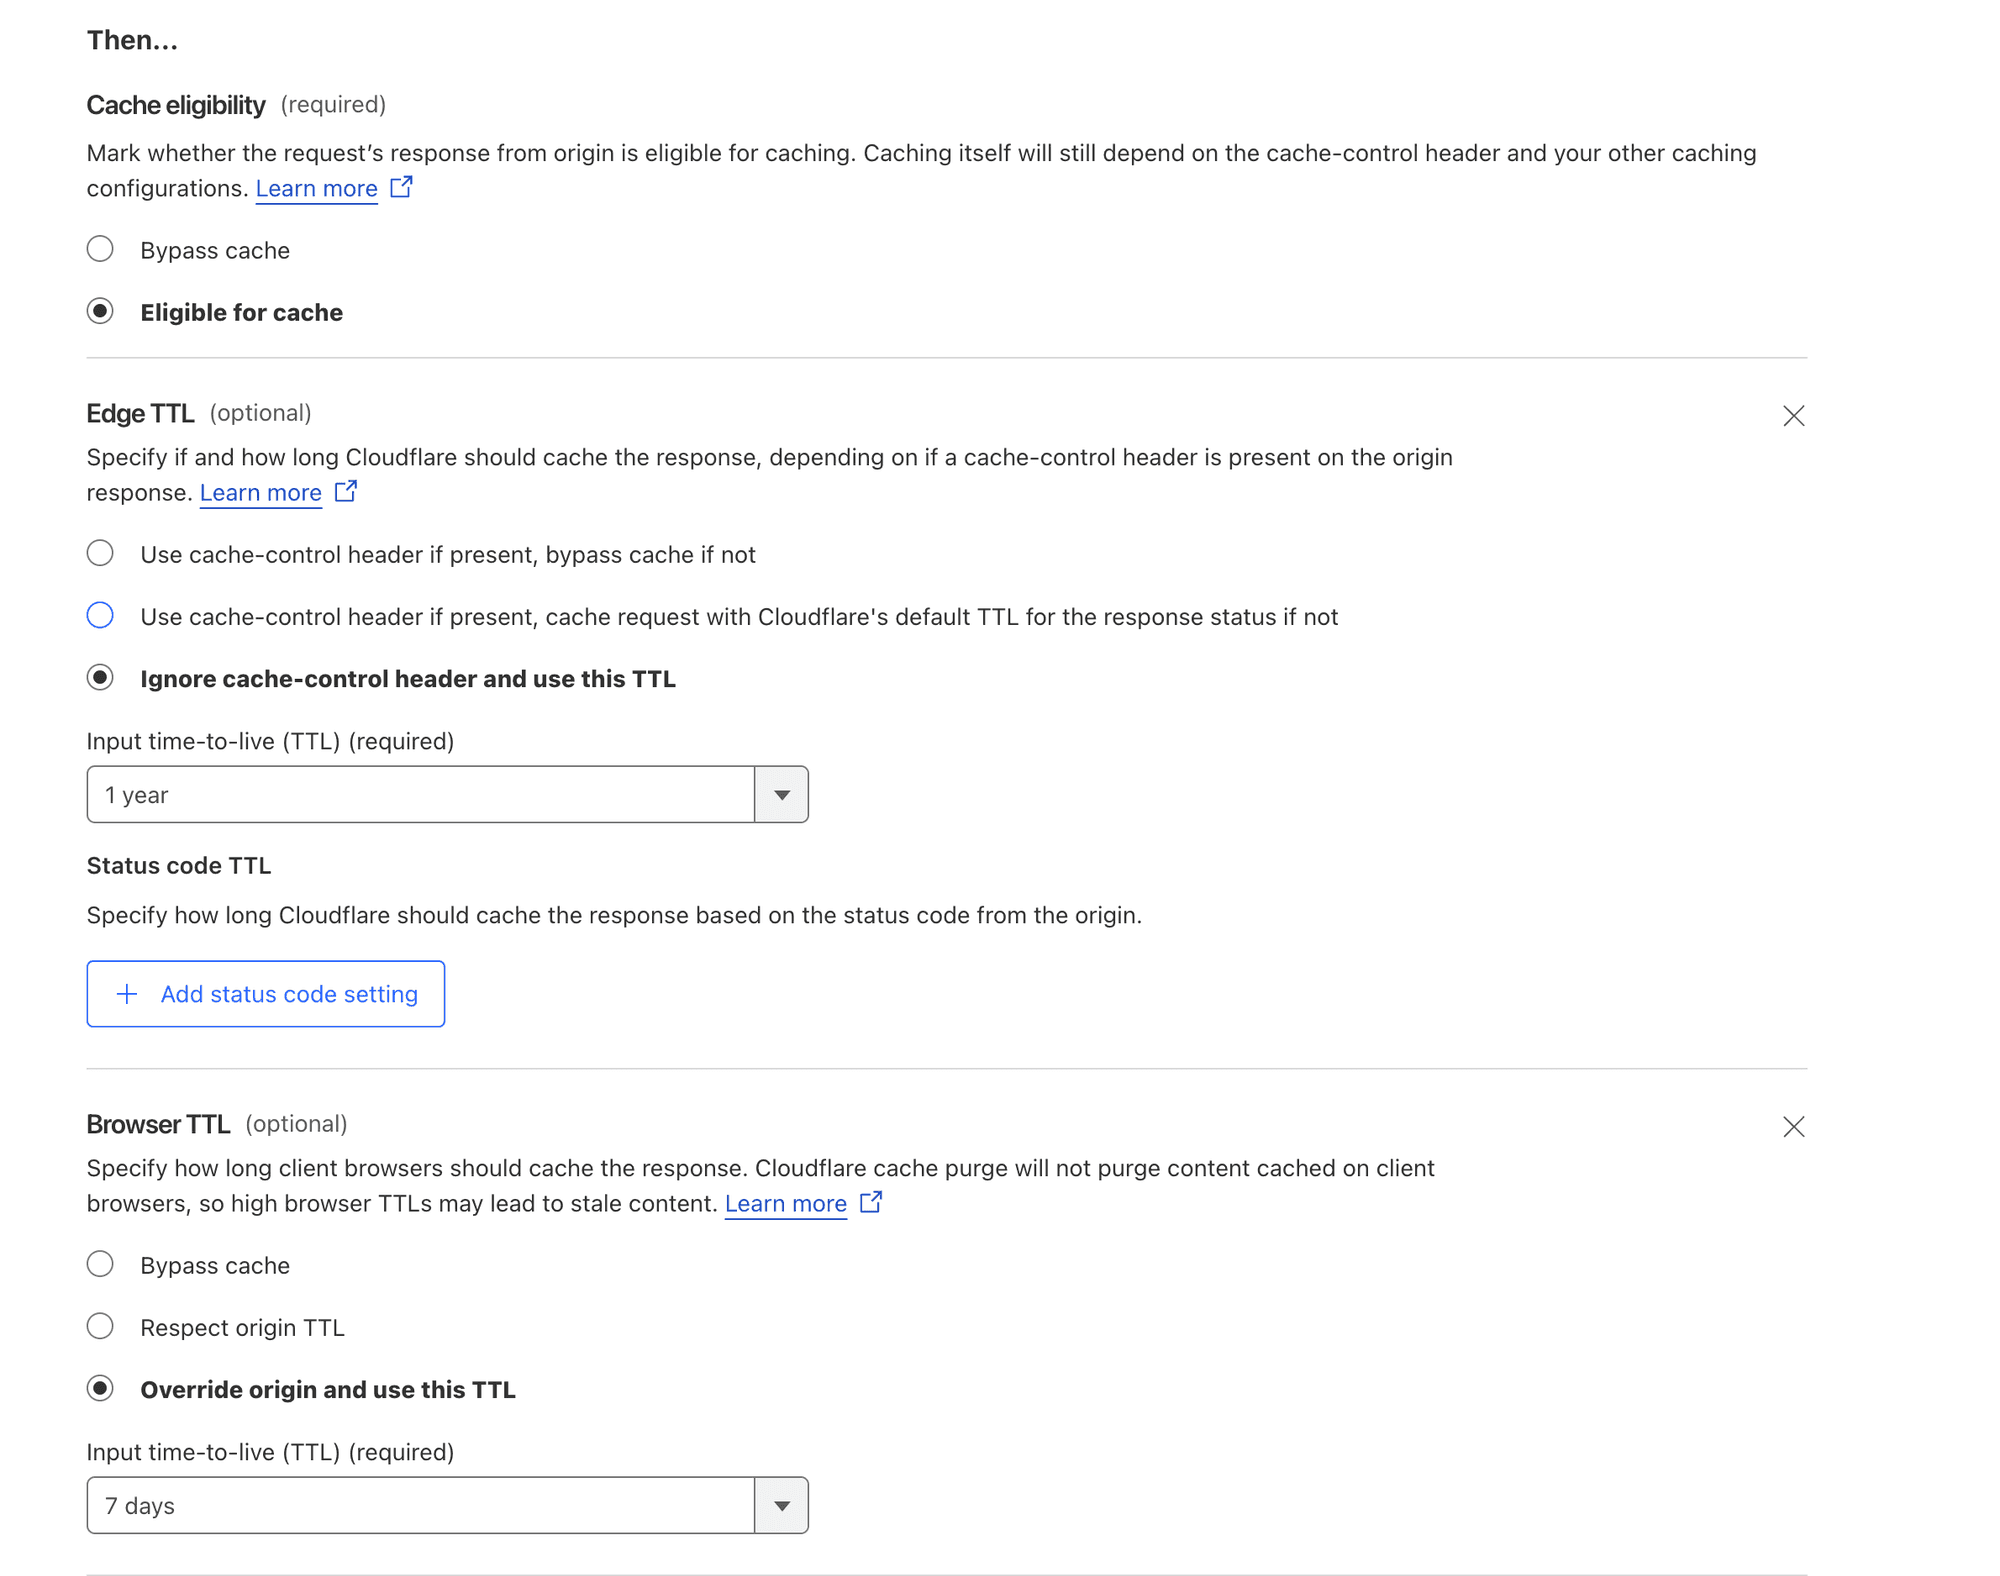Select the Eligible for cache radio button
Screen dimensions: 2000x1576
(100, 311)
